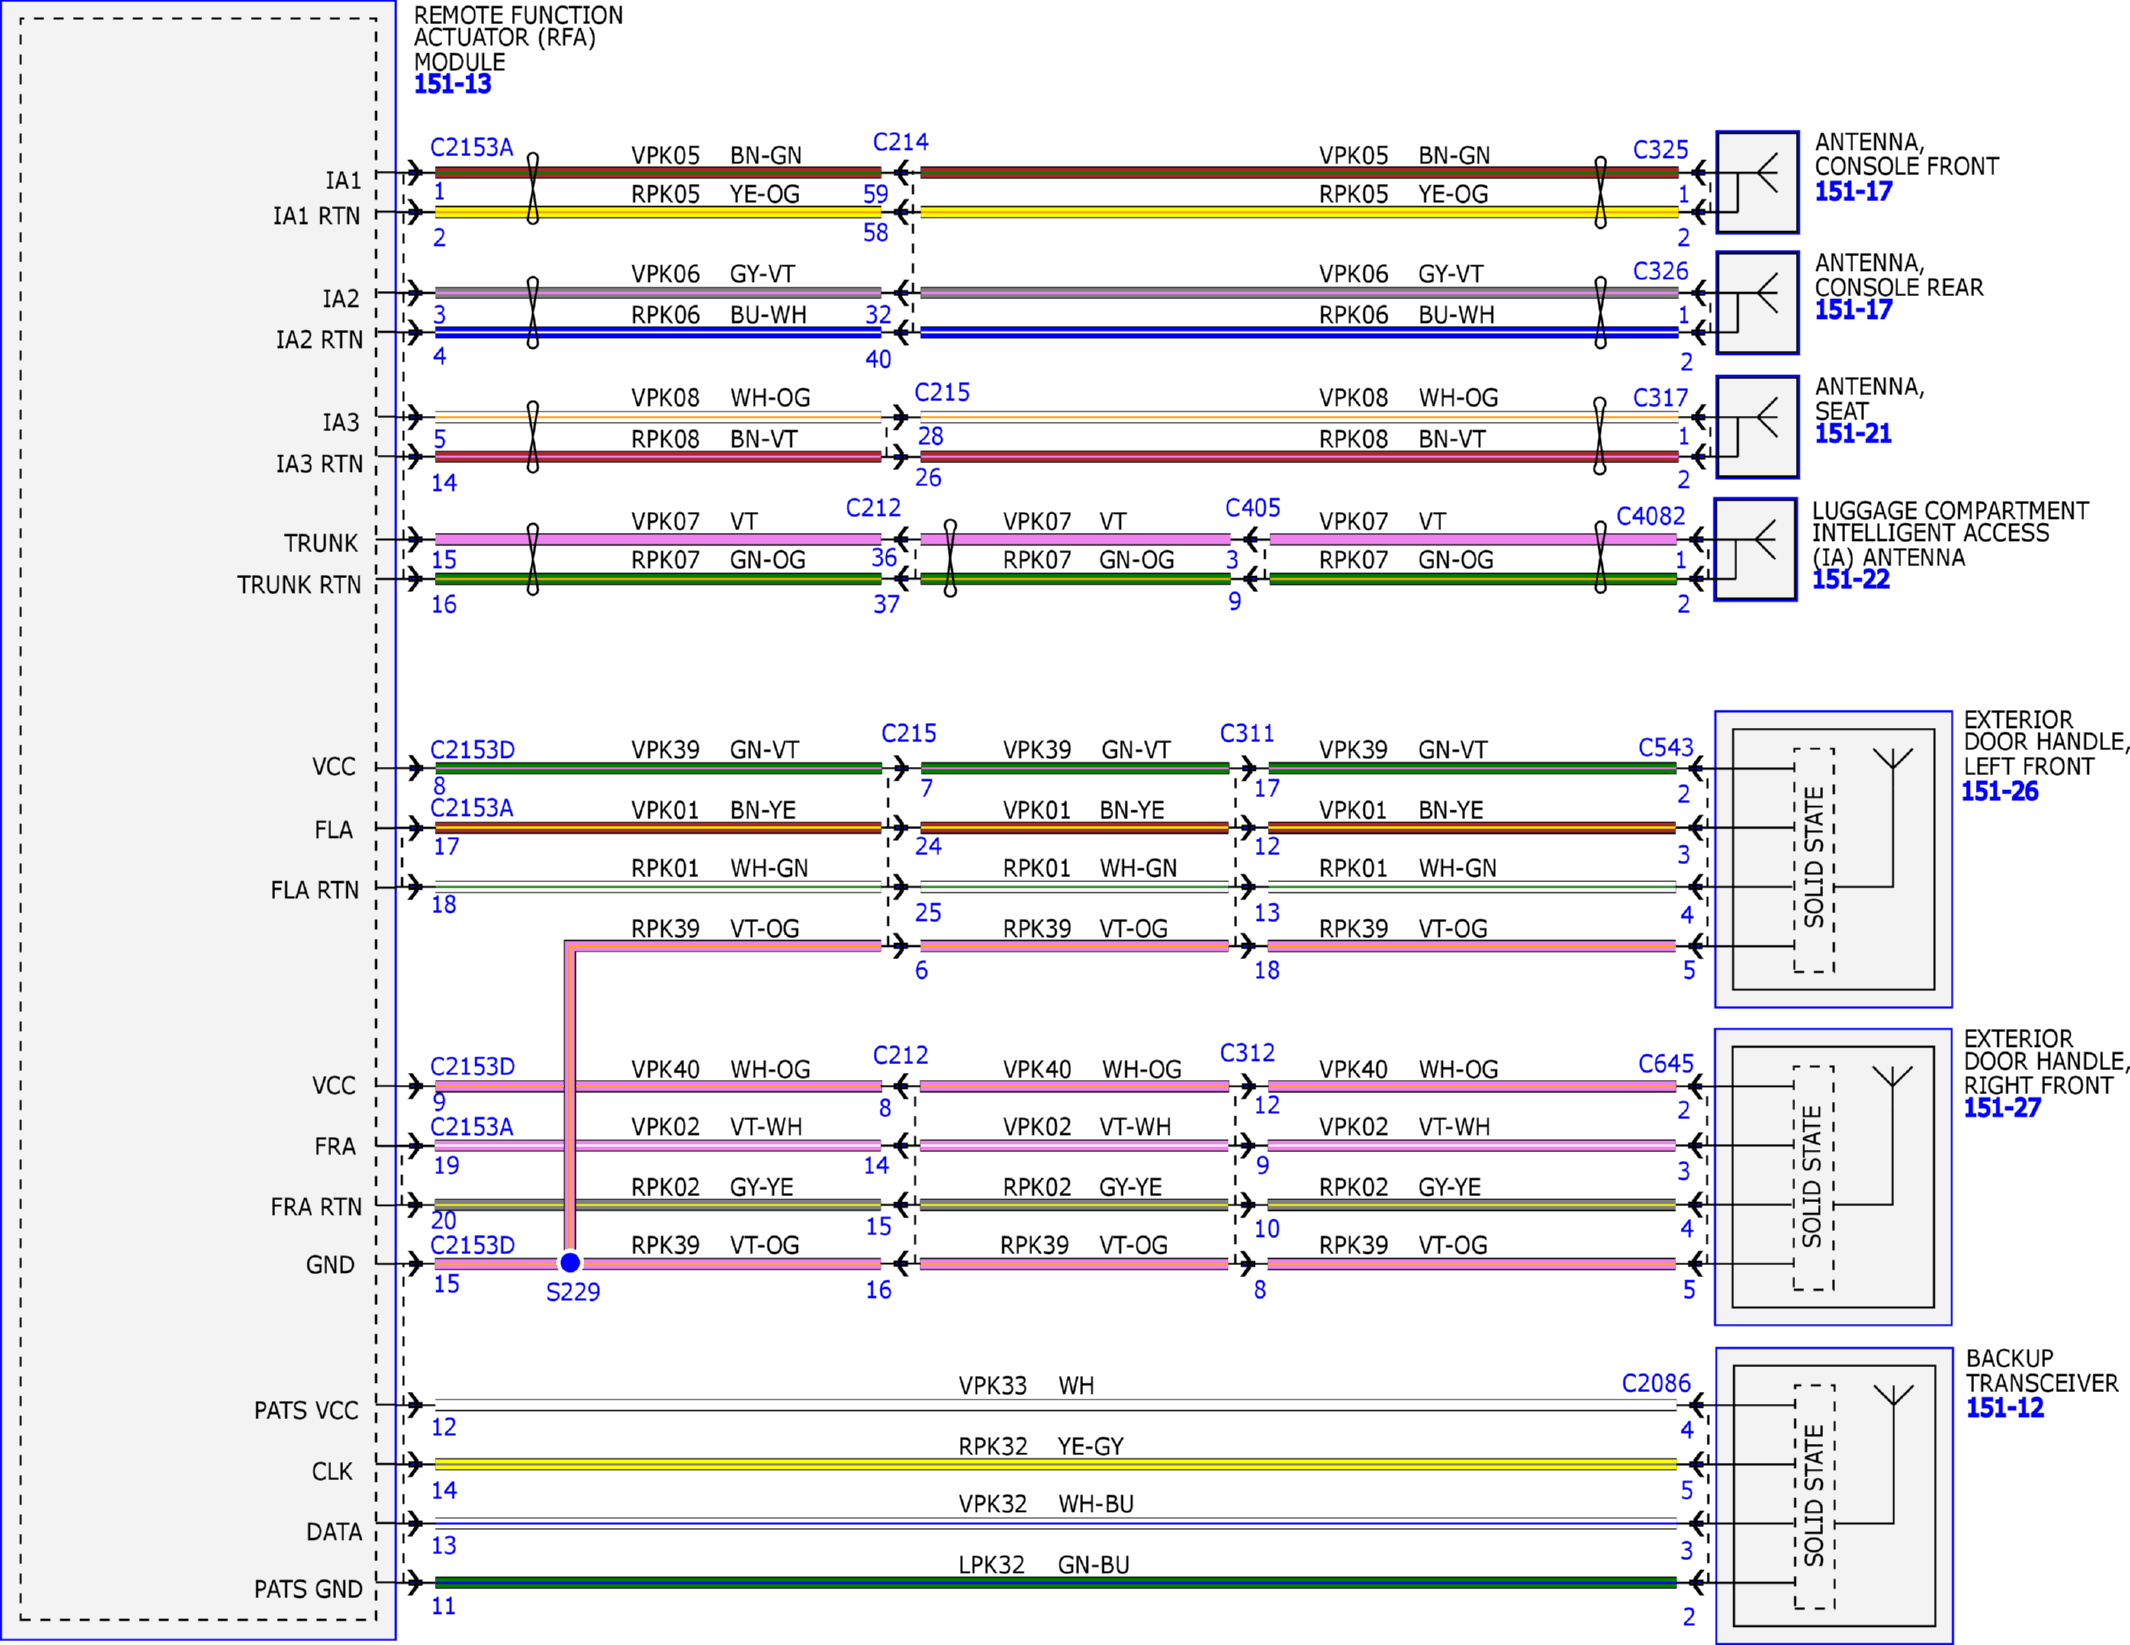Follow the 151-21 link for Antenna, Seat
The width and height of the screenshot is (2130, 1645).
point(1853,434)
